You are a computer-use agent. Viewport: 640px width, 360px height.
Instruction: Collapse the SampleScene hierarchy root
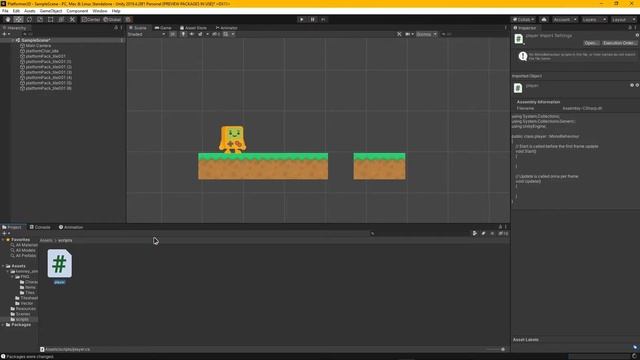[x=13, y=40]
